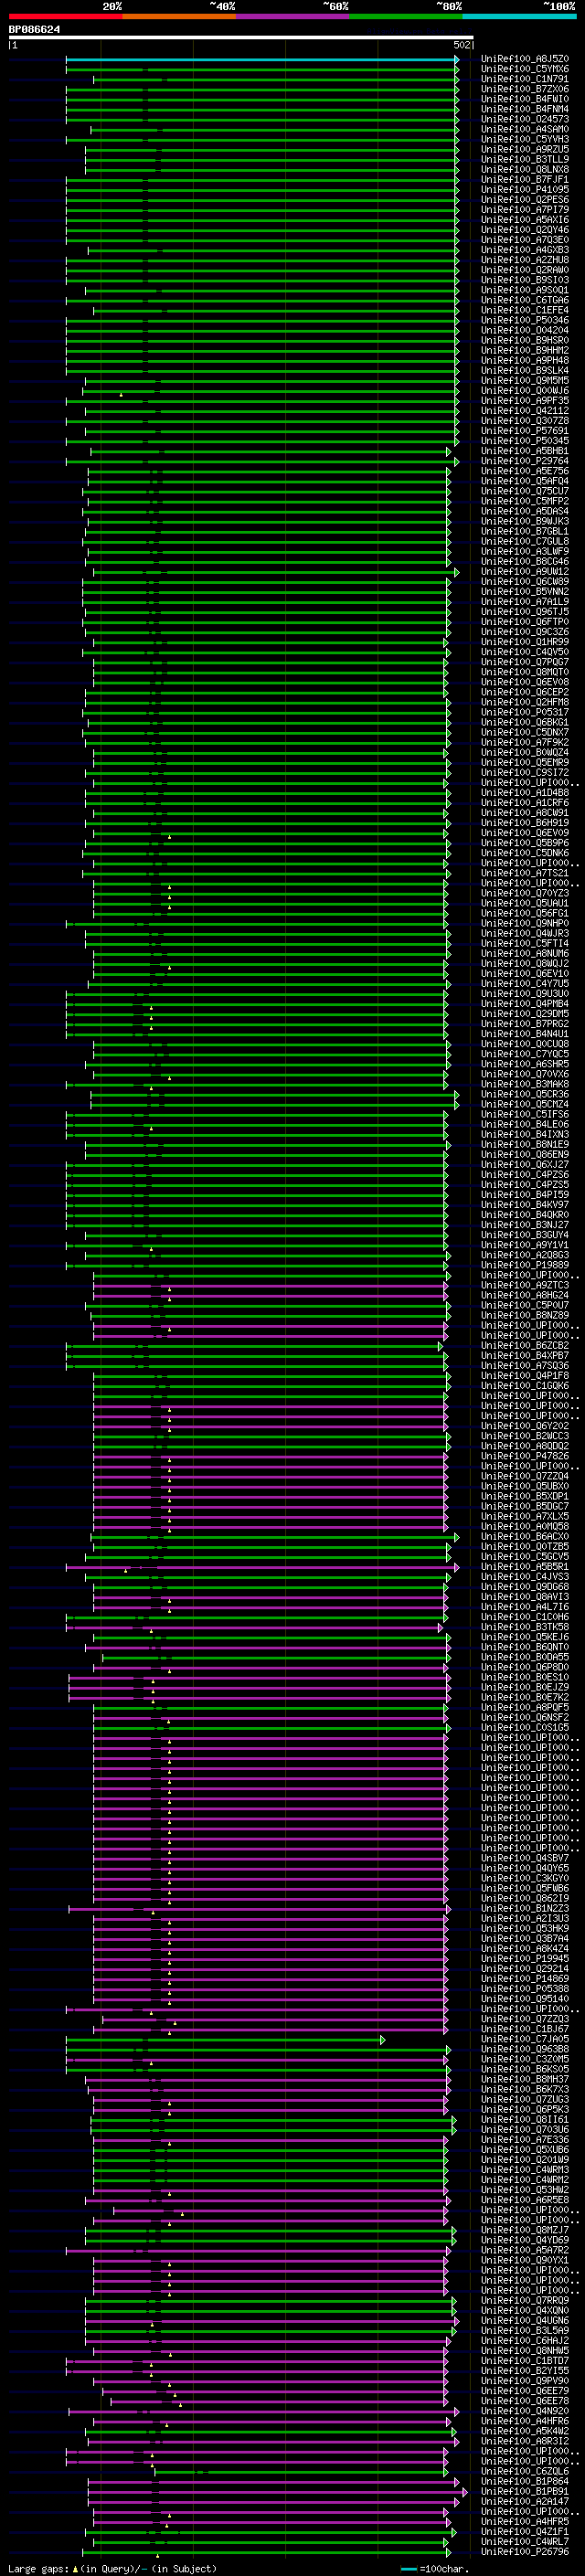The width and height of the screenshot is (585, 2576).
Task: Select hit label UniRef100_C7YQC5
Action: pyautogui.click(x=524, y=1054)
